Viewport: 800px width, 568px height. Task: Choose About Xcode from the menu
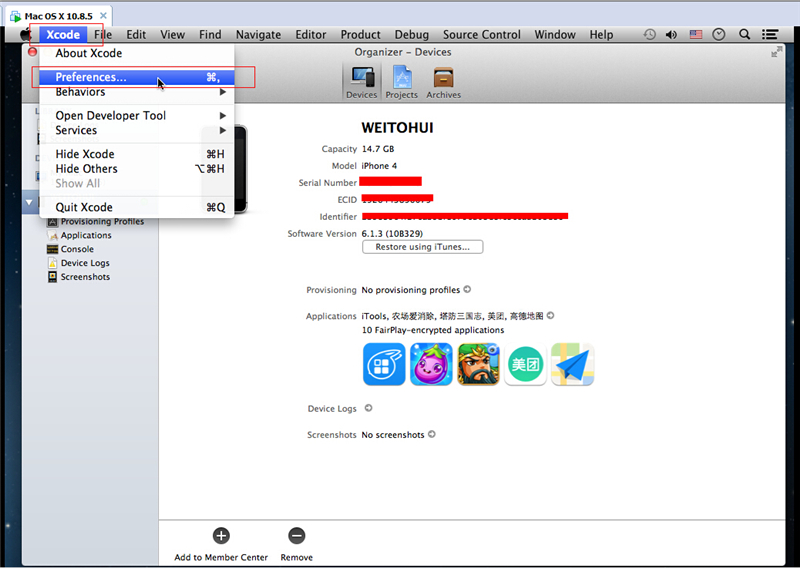(137, 53)
